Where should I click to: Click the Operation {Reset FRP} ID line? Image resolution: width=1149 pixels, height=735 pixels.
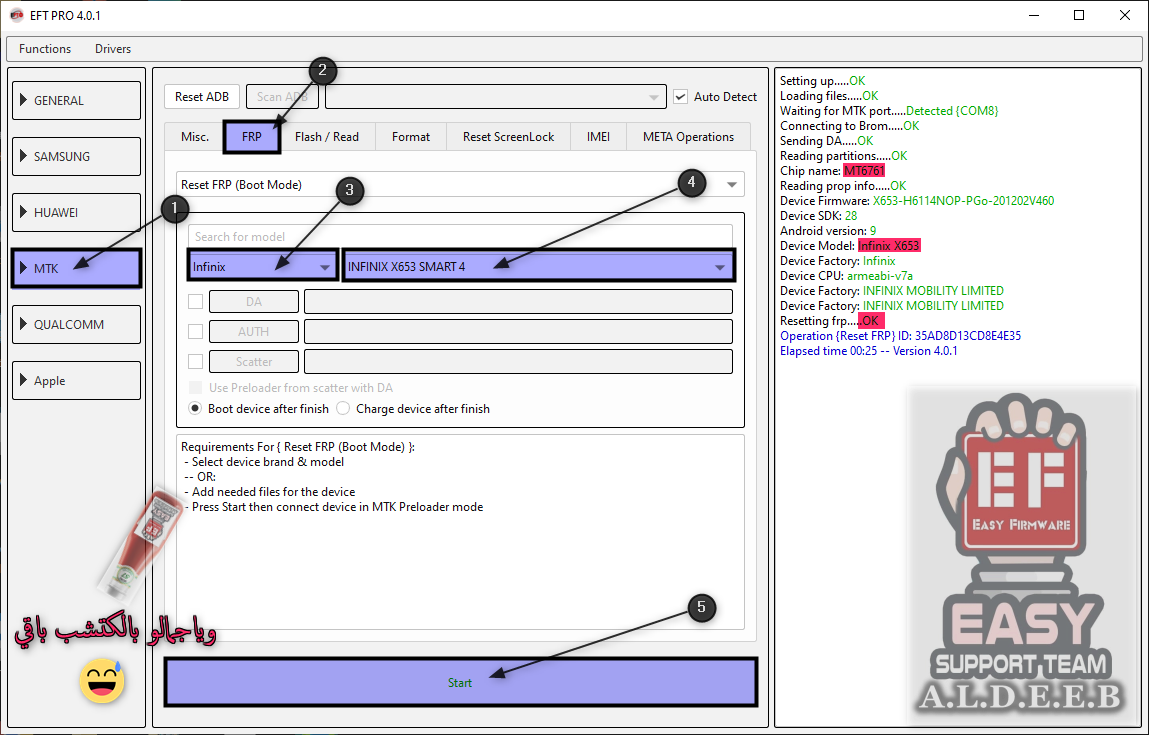point(901,336)
